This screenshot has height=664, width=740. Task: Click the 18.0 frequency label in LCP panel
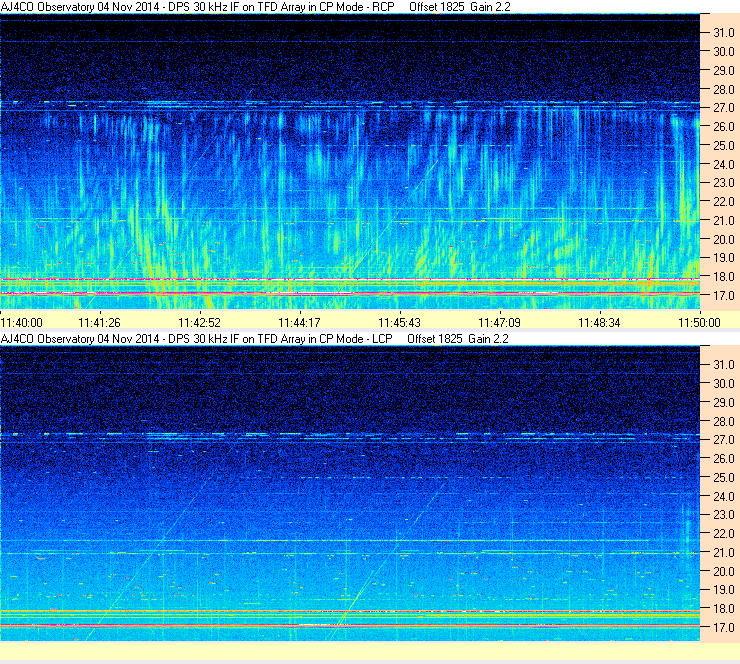tap(724, 609)
